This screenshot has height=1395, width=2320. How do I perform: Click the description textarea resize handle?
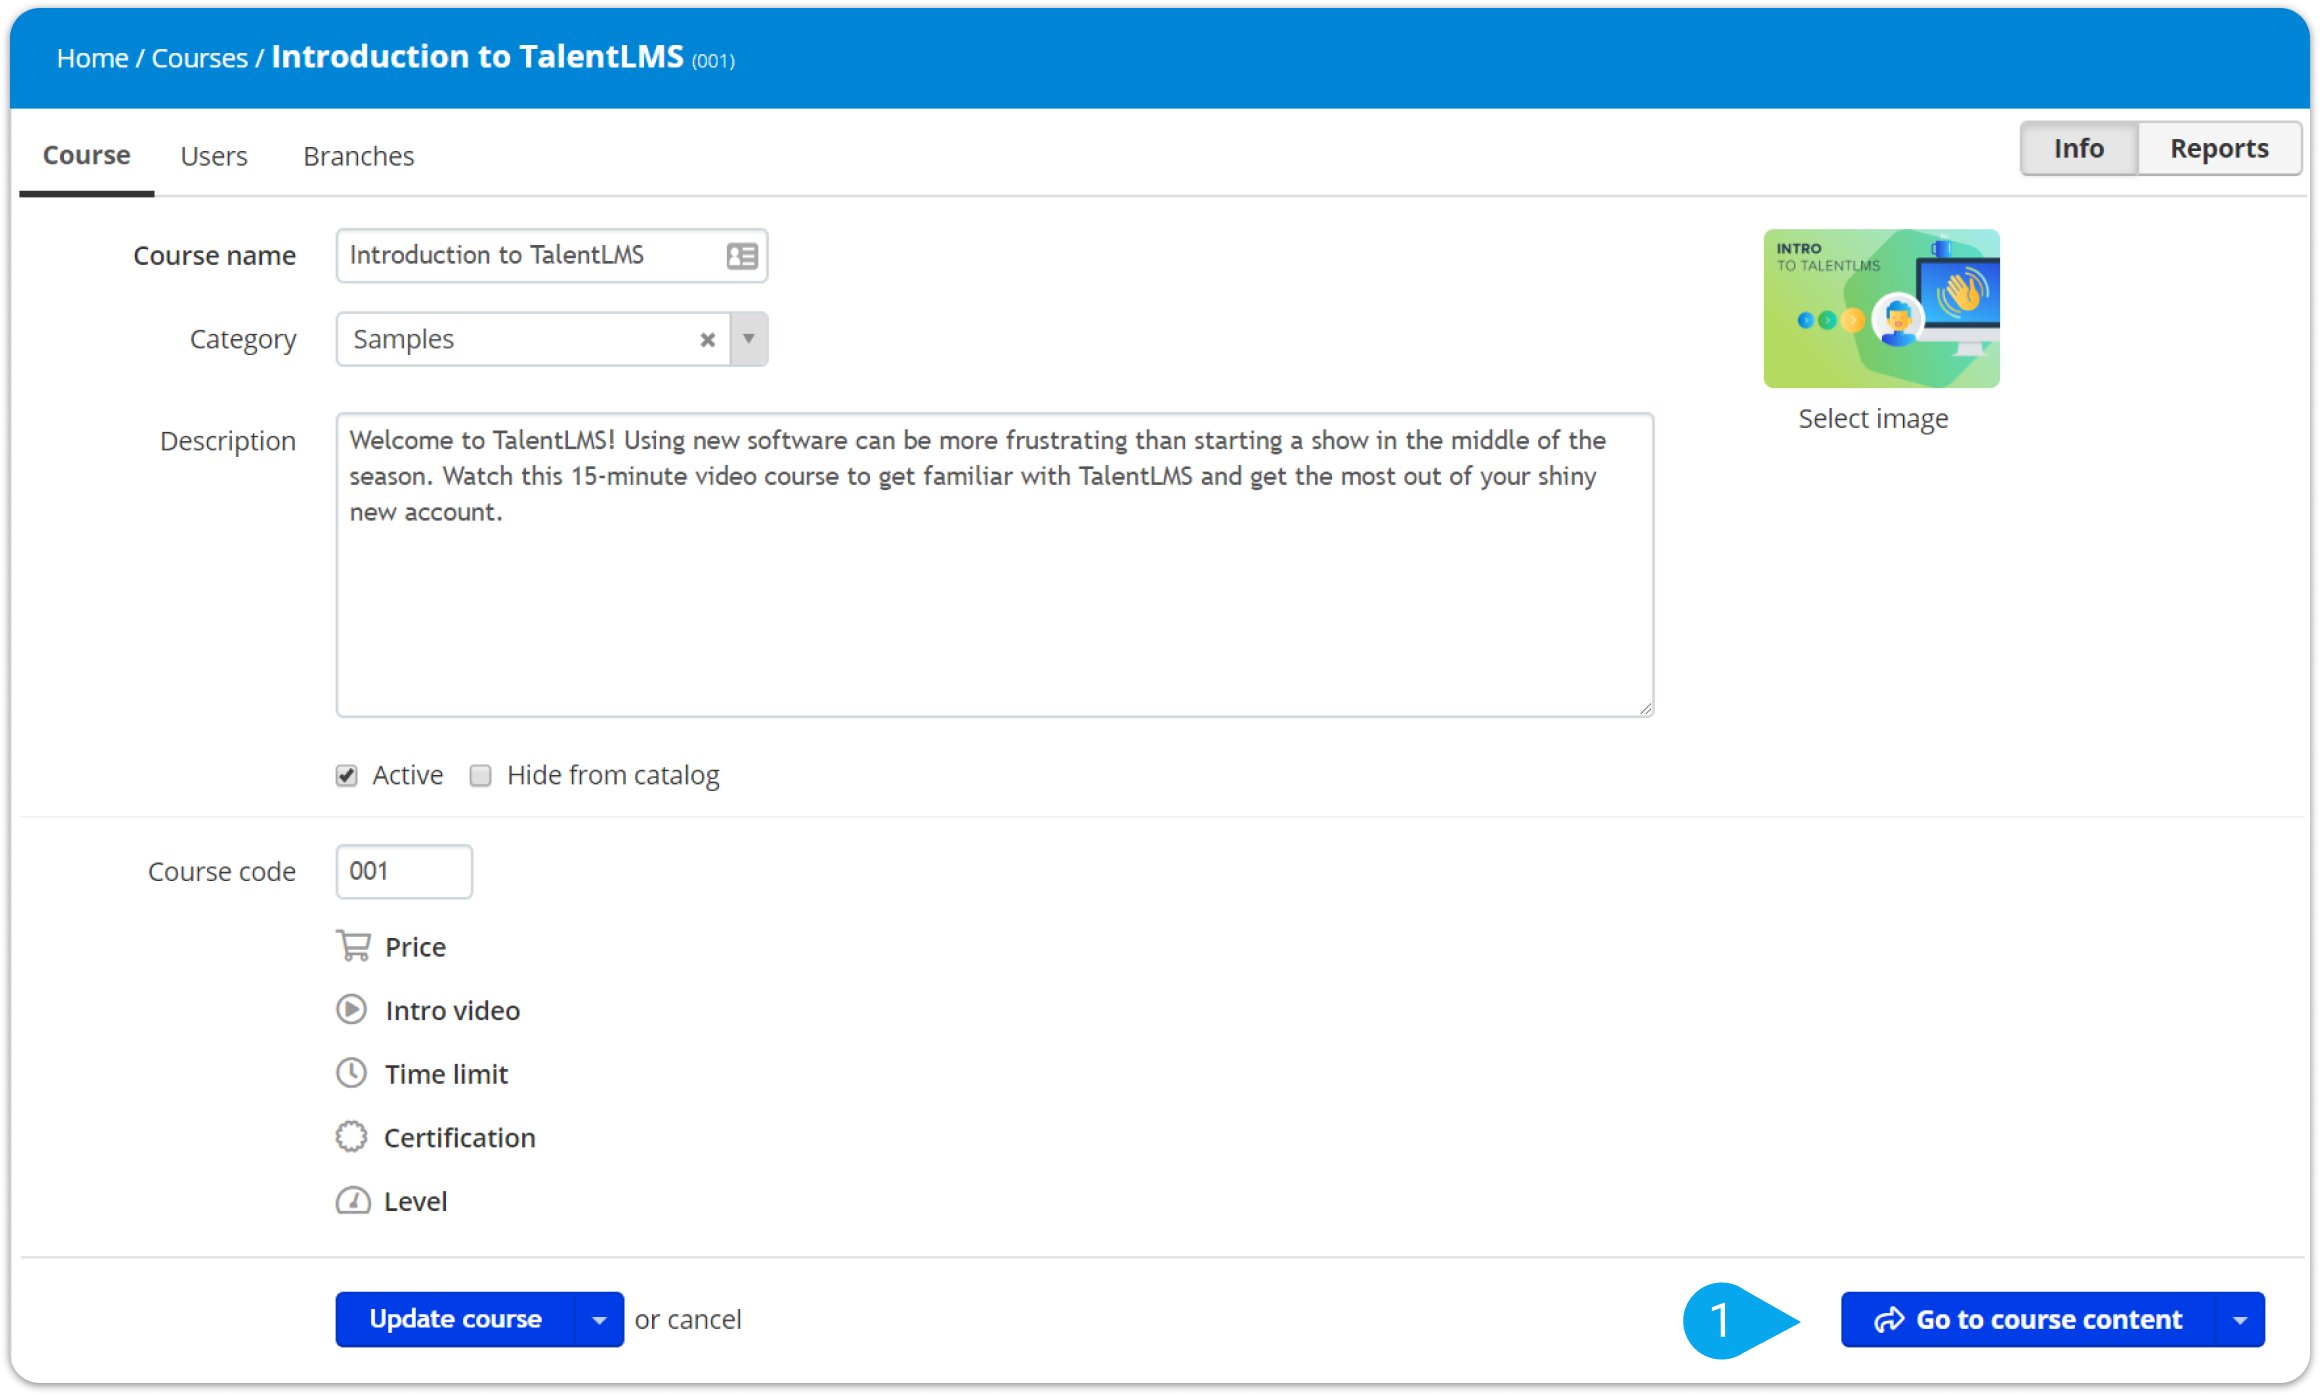pyautogui.click(x=1645, y=708)
